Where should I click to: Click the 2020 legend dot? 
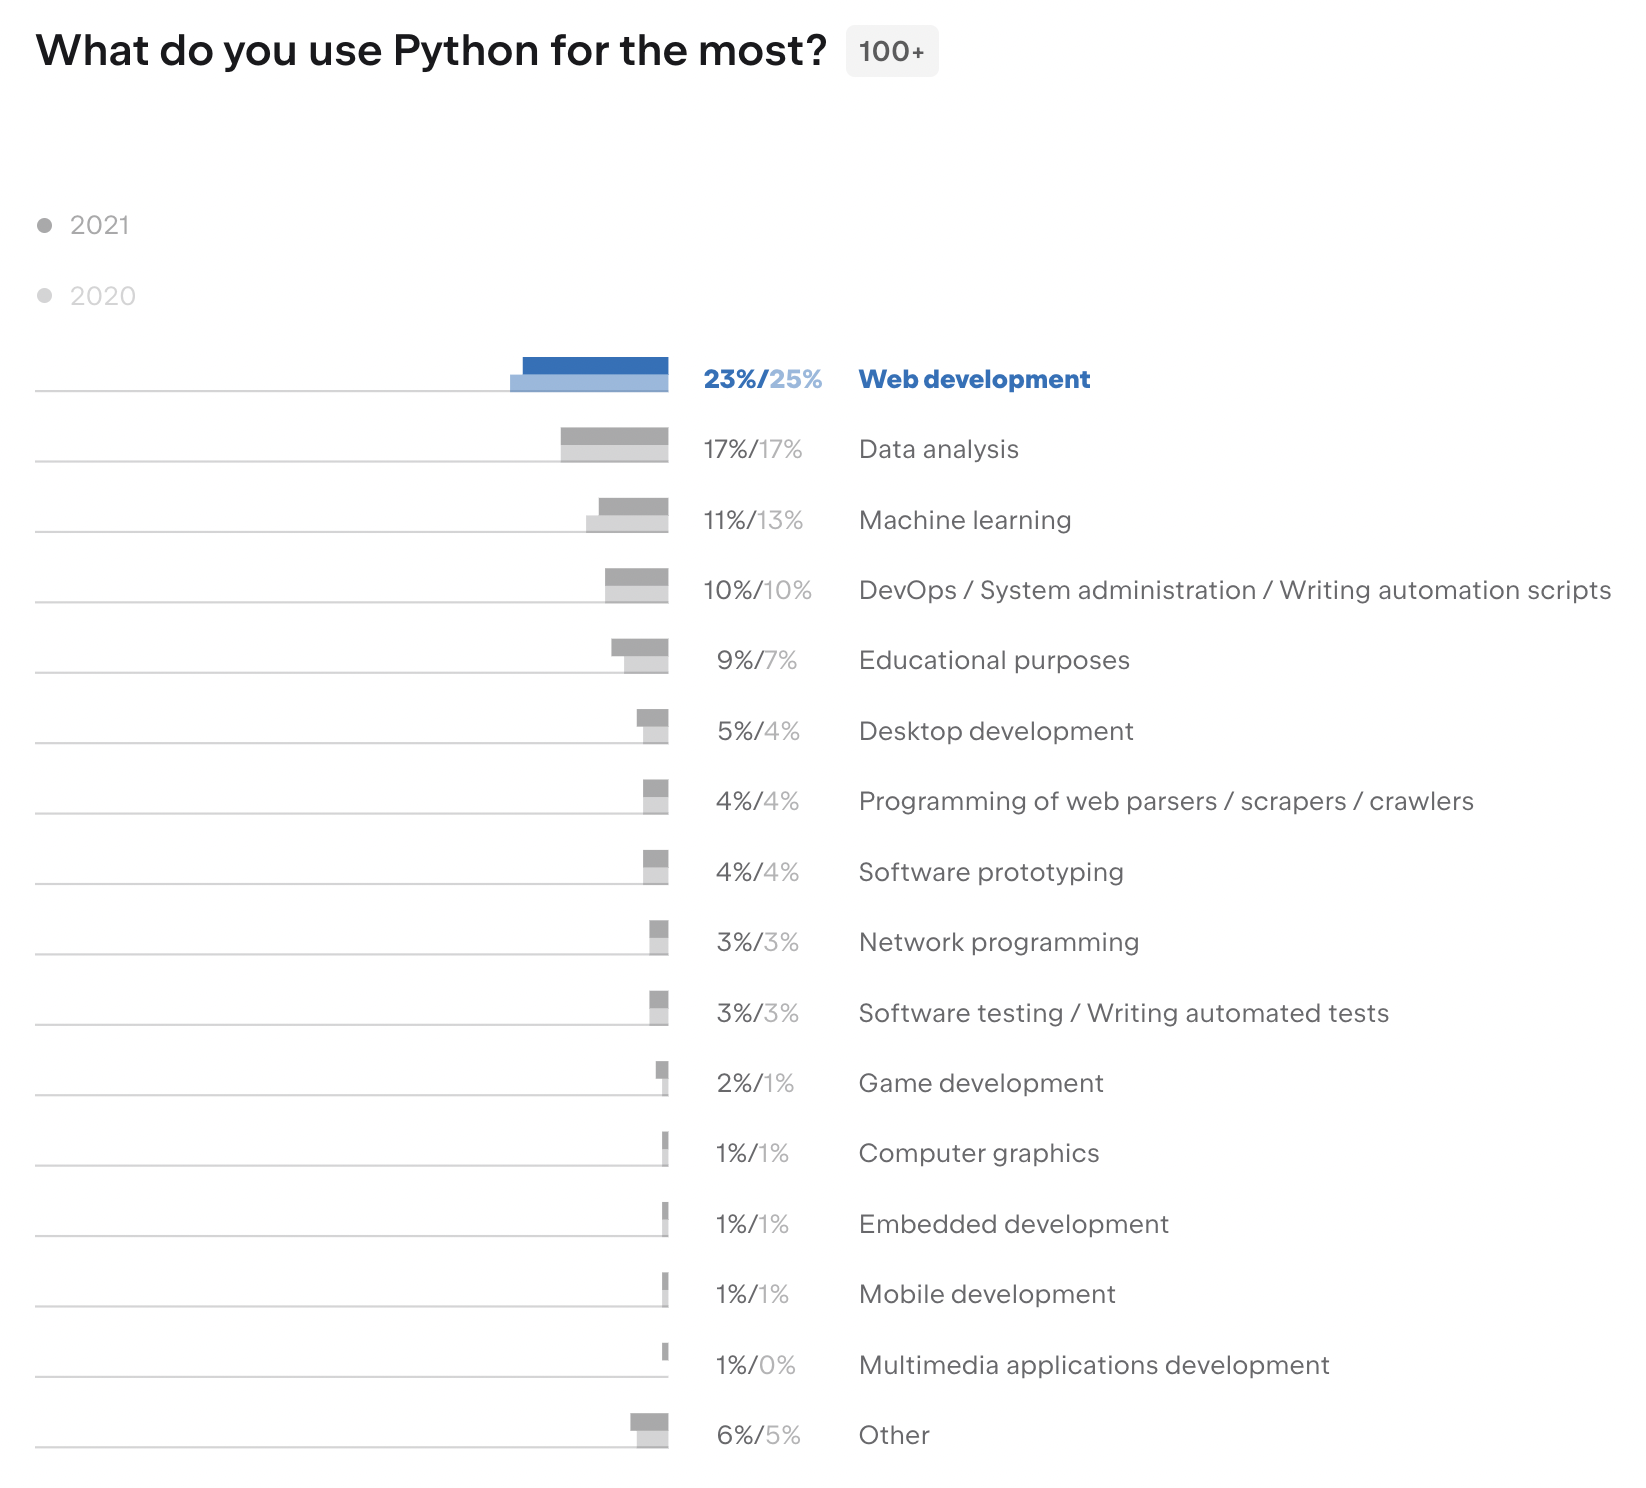(x=44, y=295)
